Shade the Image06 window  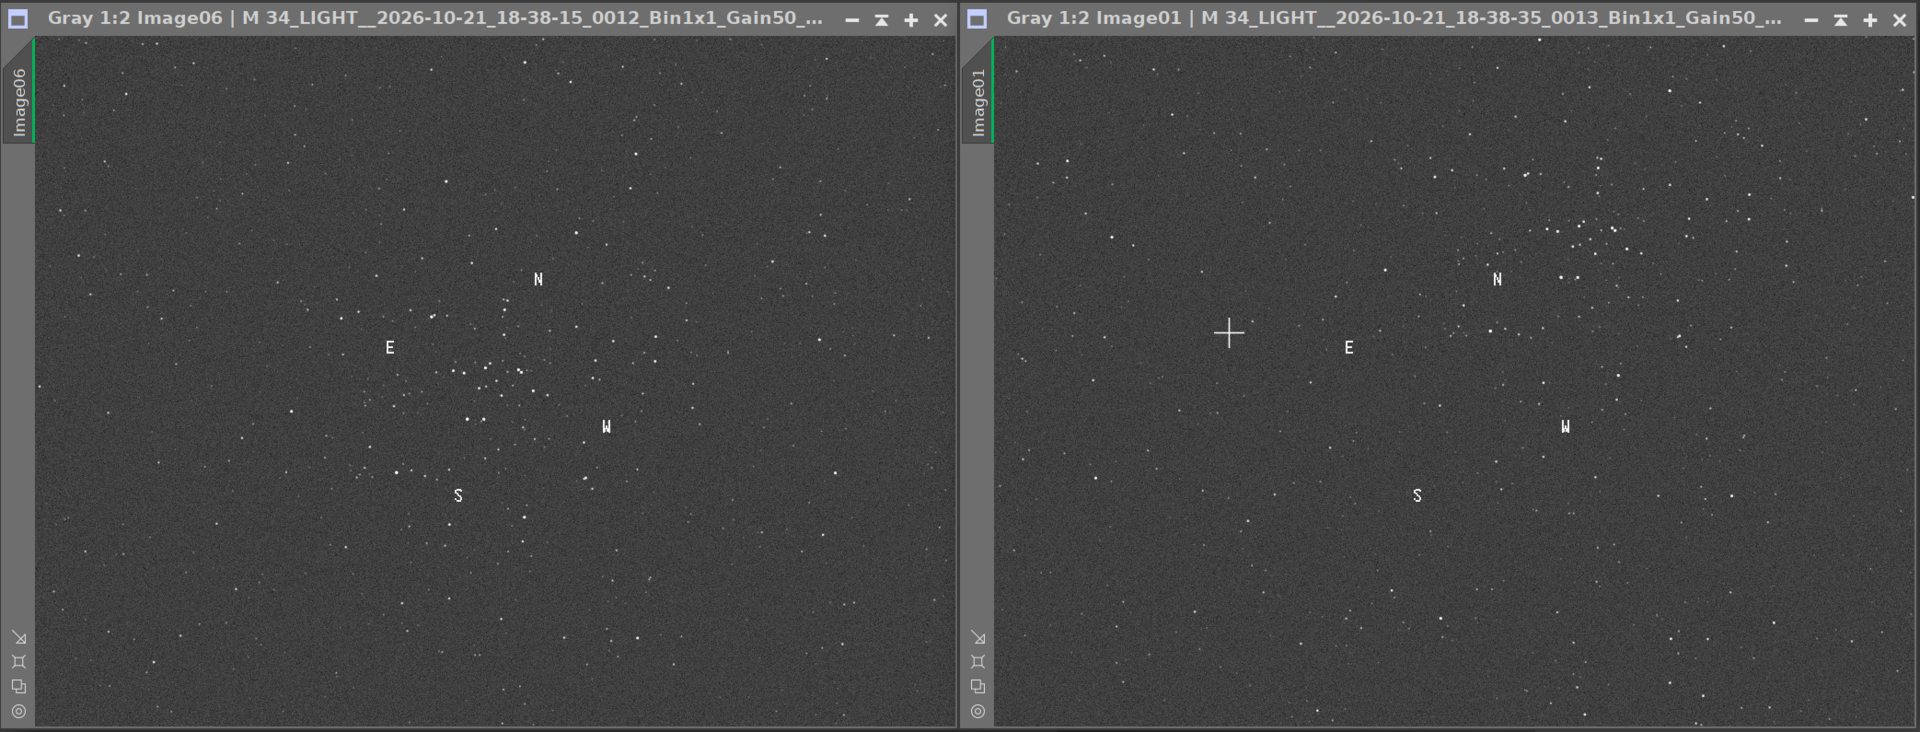[x=881, y=20]
